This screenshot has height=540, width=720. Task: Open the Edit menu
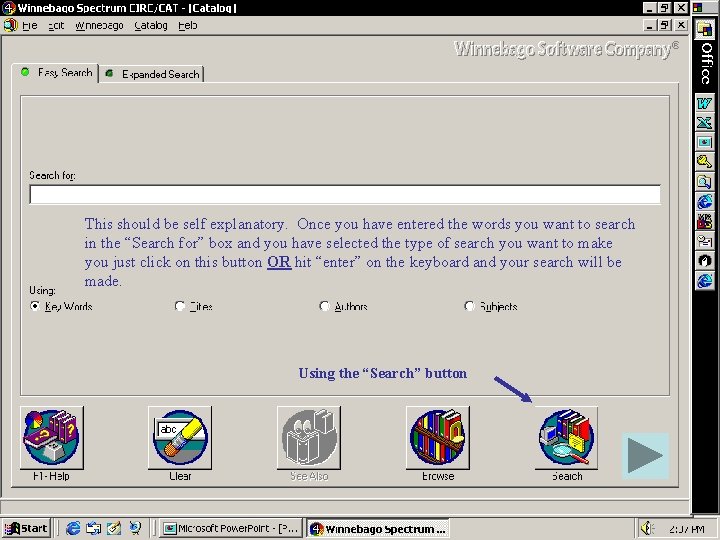point(56,26)
